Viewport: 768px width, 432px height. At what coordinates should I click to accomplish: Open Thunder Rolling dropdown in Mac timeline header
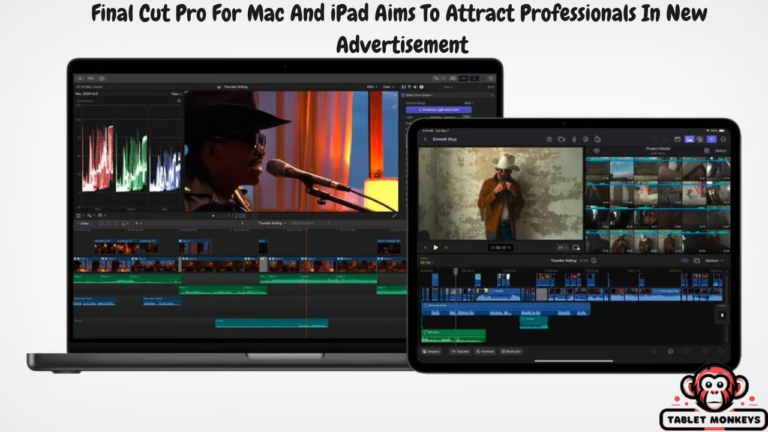pyautogui.click(x=272, y=223)
